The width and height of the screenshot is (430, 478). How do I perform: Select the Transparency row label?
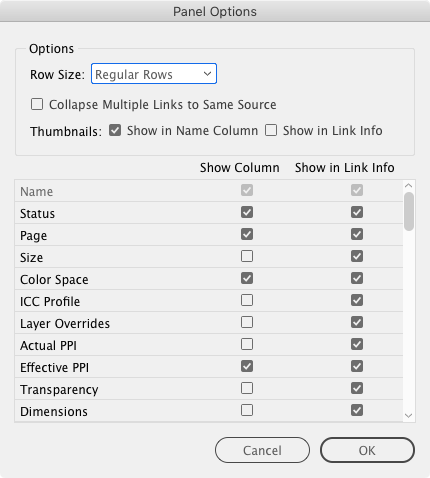coord(59,390)
